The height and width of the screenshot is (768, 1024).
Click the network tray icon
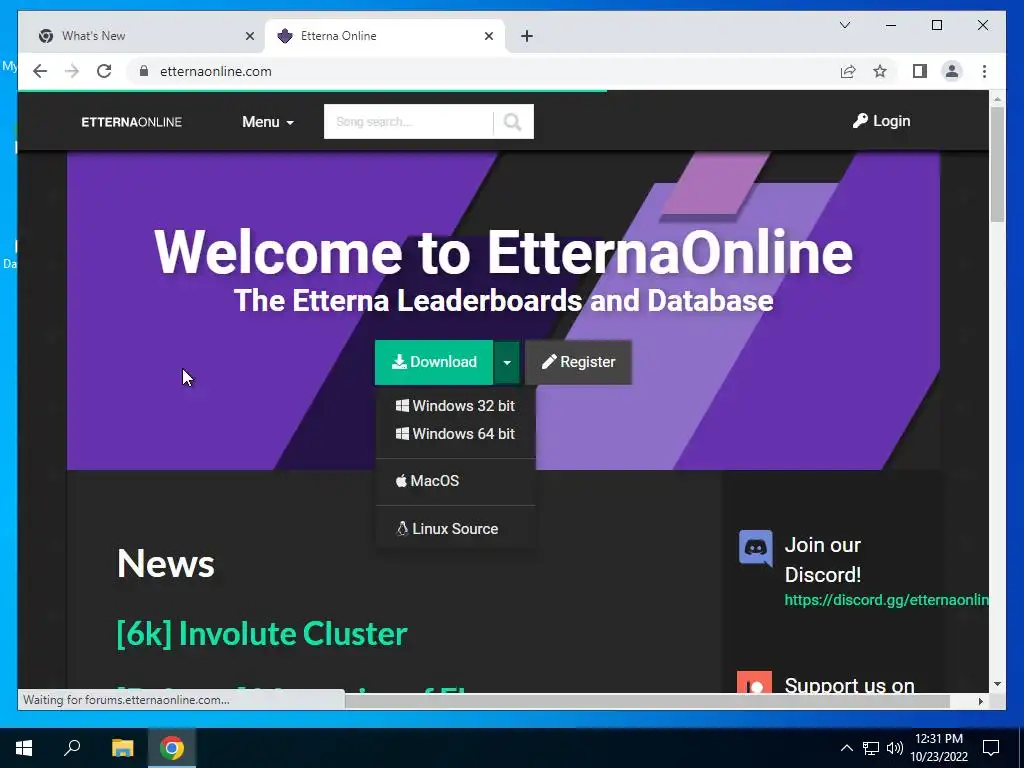point(871,748)
